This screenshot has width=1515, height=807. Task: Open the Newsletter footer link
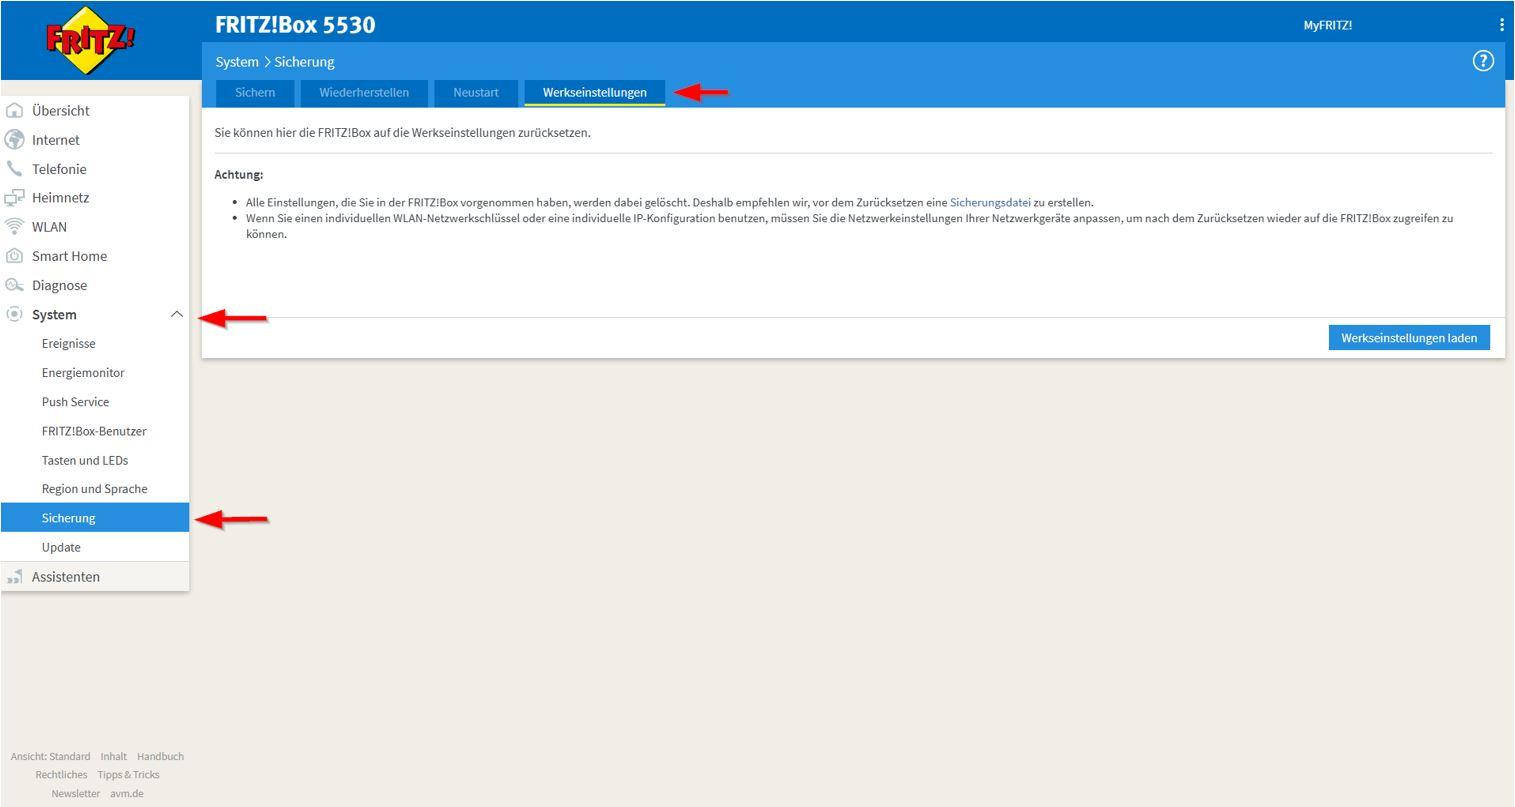pyautogui.click(x=76, y=794)
